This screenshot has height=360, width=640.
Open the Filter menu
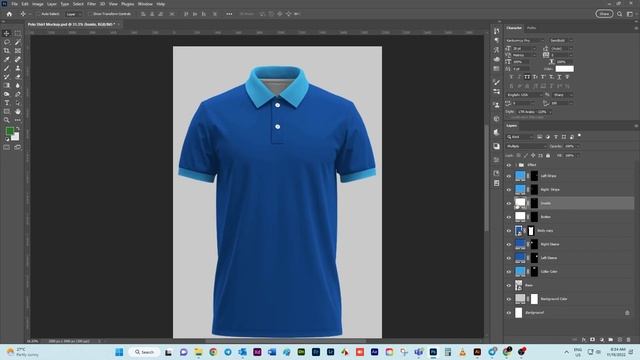point(91,4)
